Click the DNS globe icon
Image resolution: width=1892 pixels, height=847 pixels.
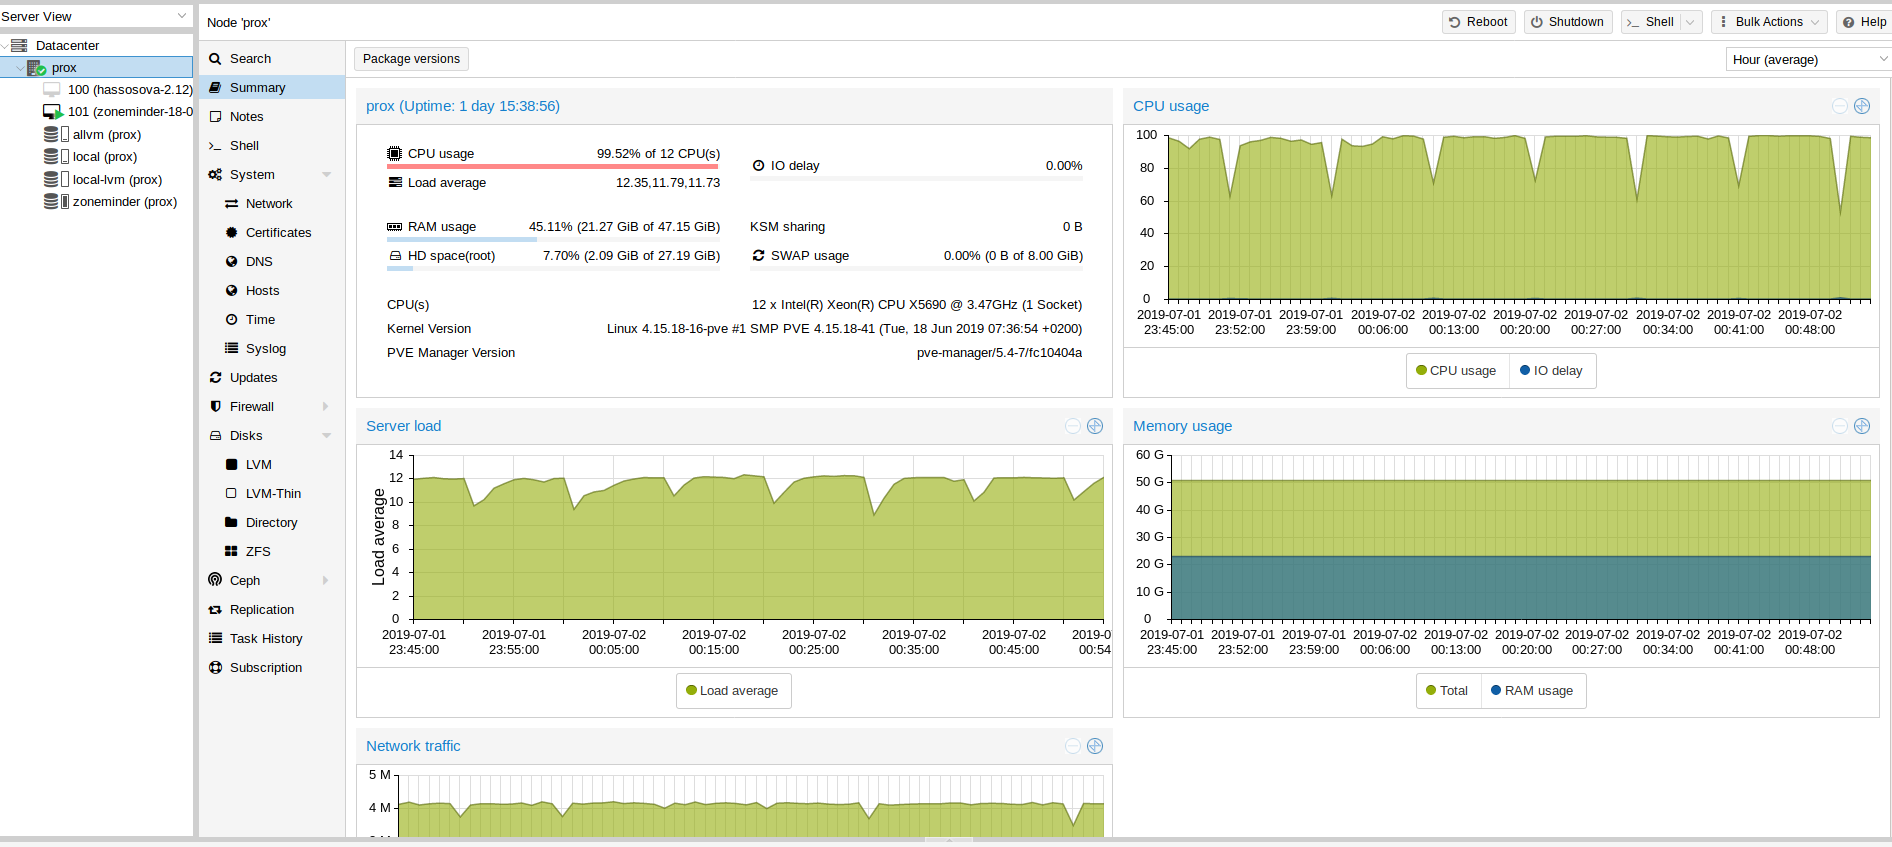point(231,262)
